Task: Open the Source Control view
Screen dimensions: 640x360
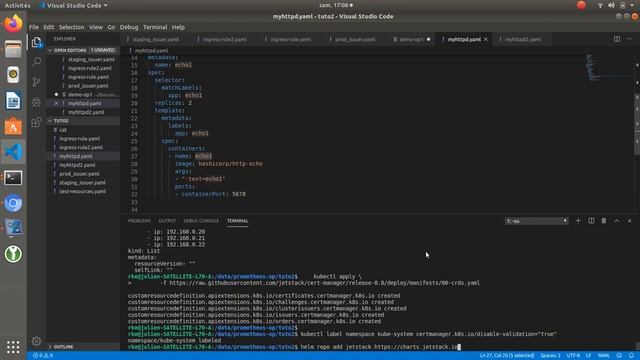Action: pos(36,82)
